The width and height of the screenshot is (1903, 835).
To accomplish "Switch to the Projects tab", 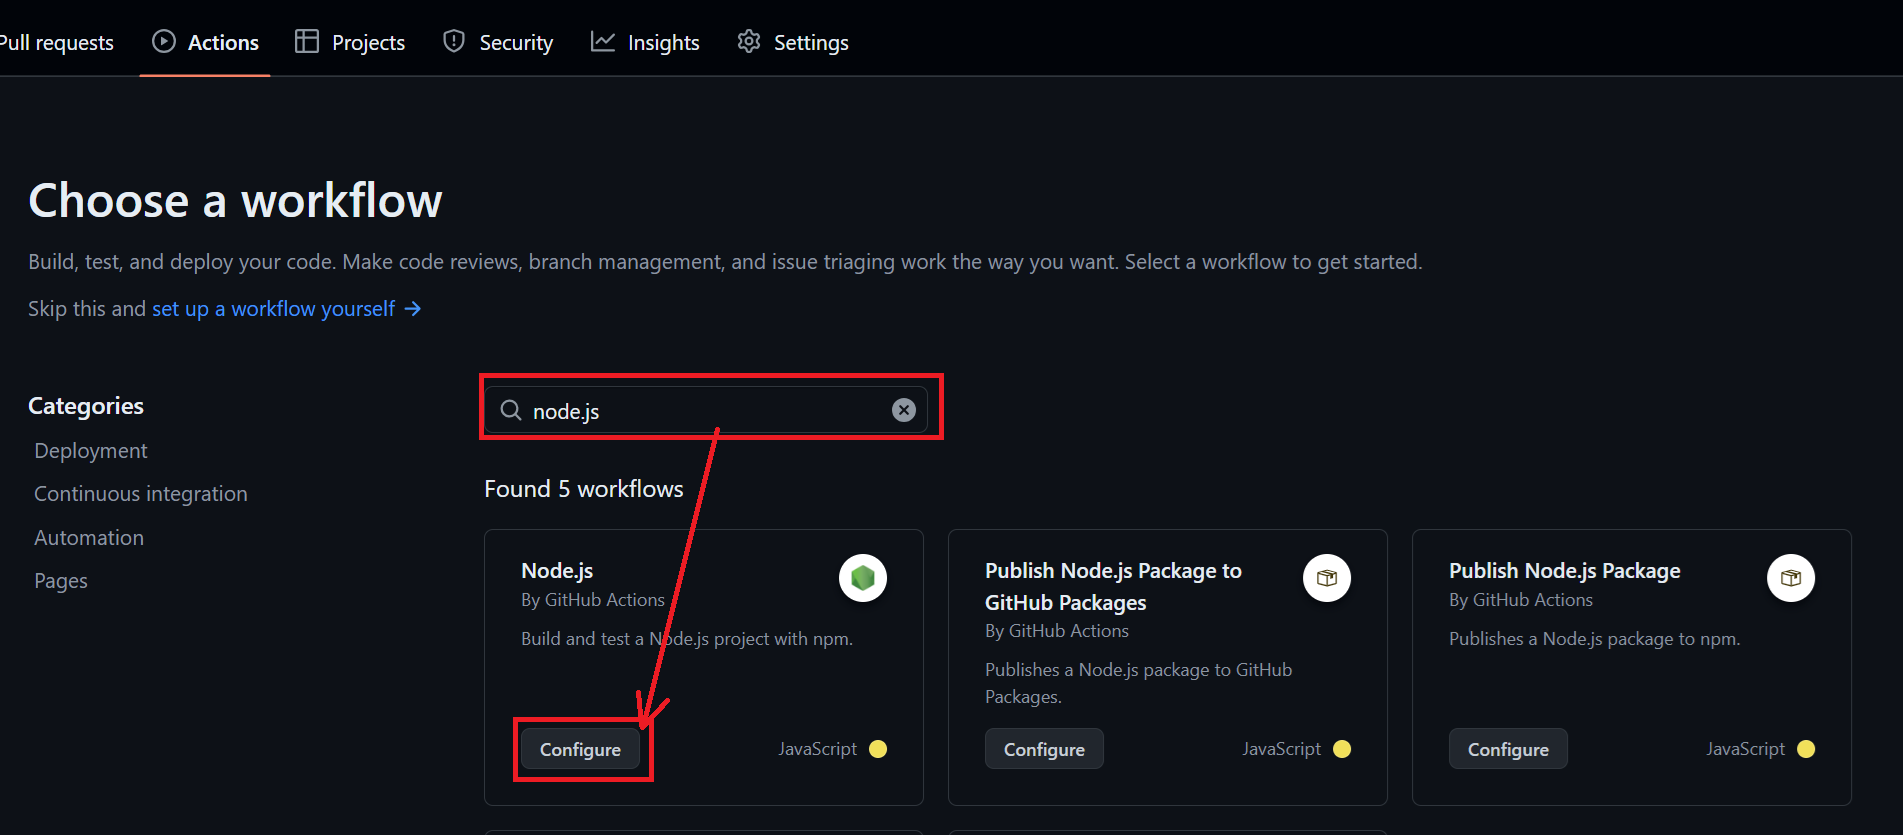I will click(350, 42).
